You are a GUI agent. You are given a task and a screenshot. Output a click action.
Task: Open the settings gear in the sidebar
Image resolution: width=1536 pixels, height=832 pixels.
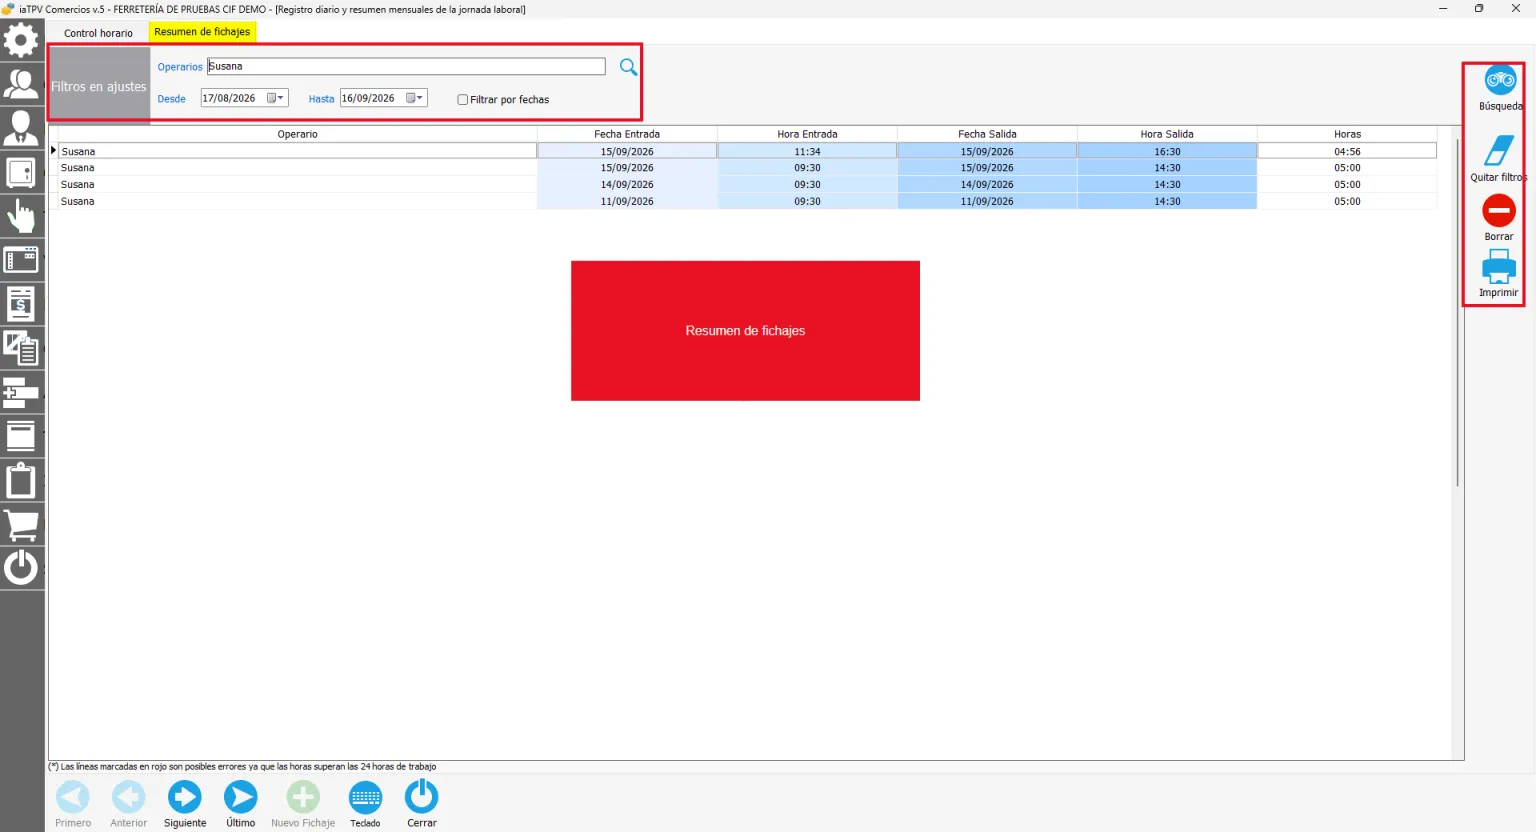tap(21, 40)
